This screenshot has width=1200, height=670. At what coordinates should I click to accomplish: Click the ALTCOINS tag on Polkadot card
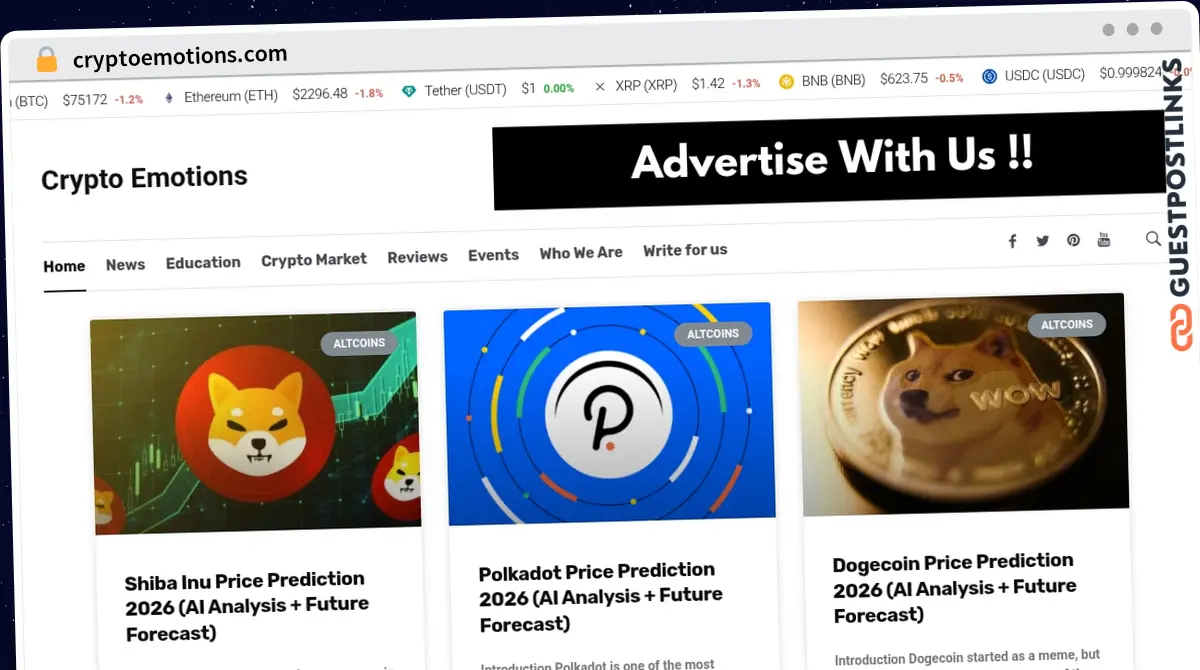click(713, 334)
